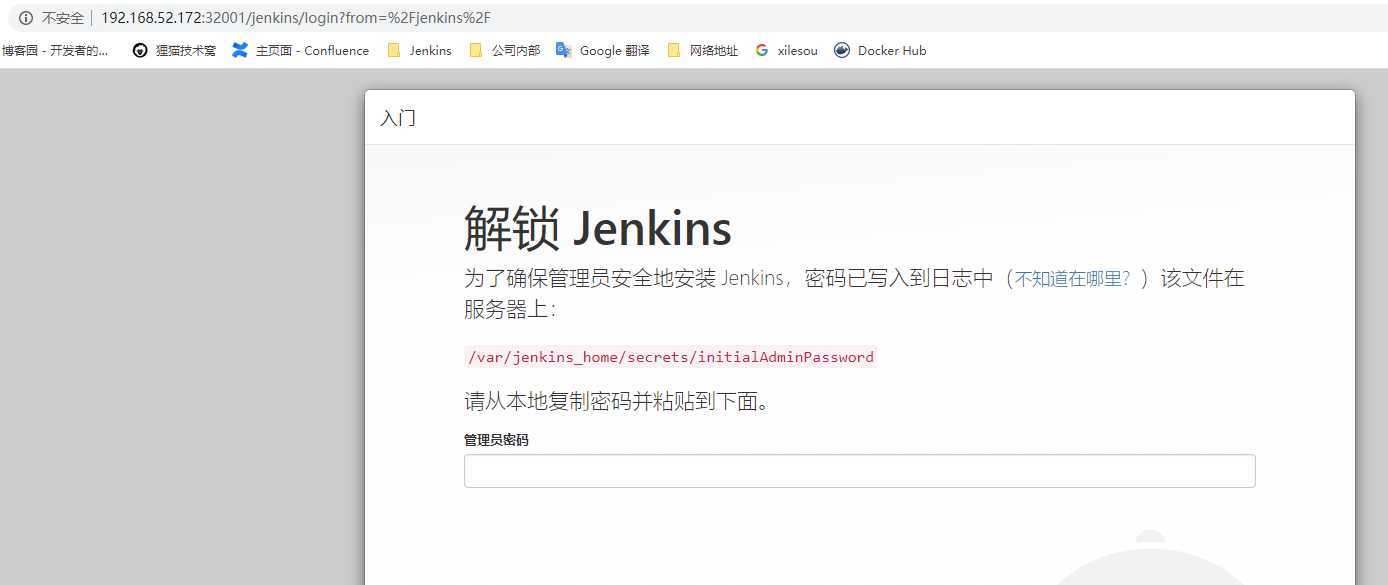1388x585 pixels.
Task: Open the Google 翻译 bookmark
Action: [x=602, y=50]
